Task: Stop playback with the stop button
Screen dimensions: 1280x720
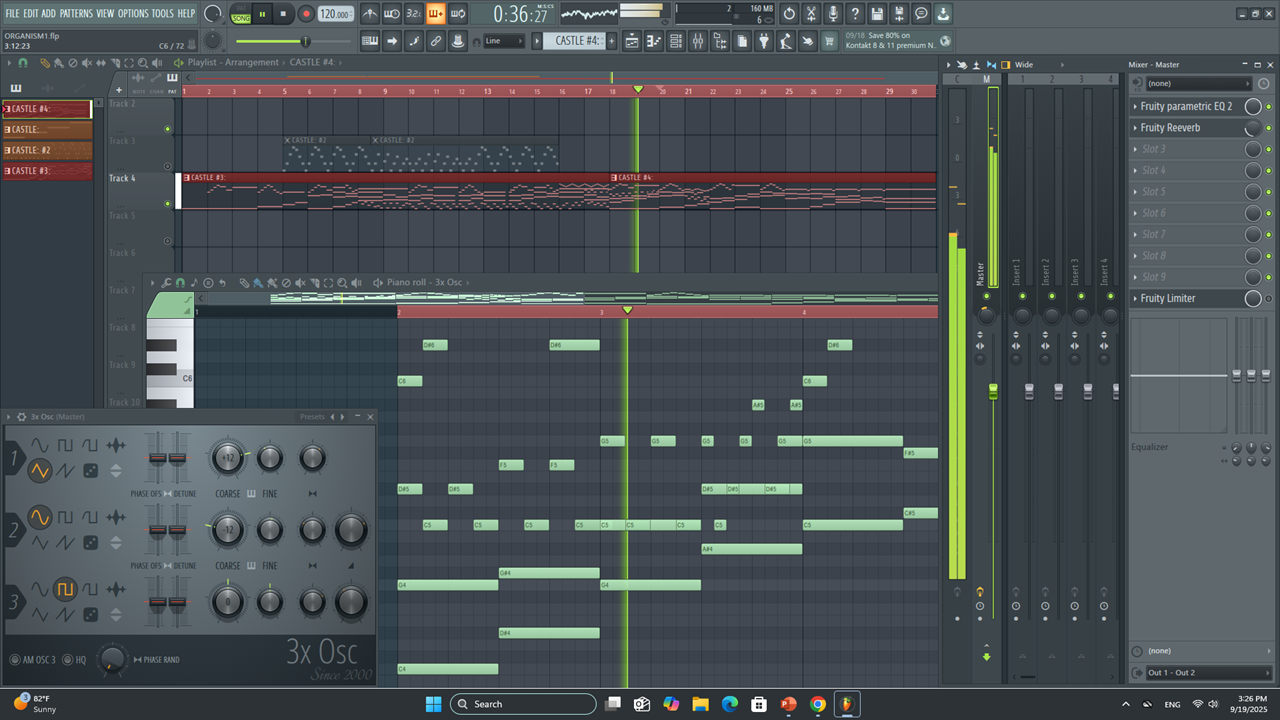Action: pyautogui.click(x=283, y=14)
